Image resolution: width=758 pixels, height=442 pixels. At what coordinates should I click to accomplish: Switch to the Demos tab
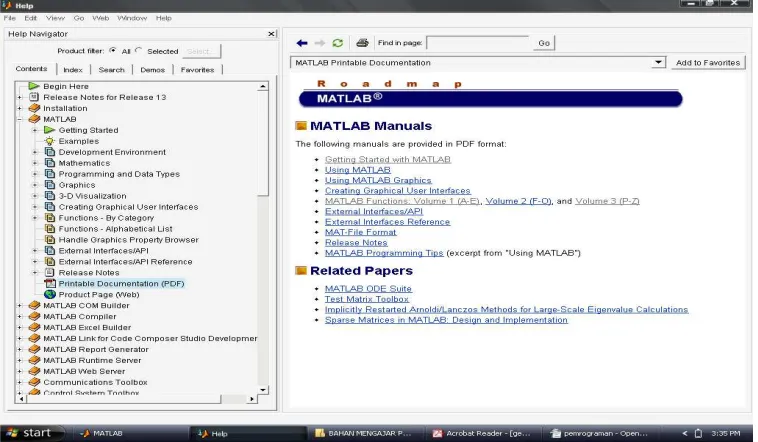[153, 70]
